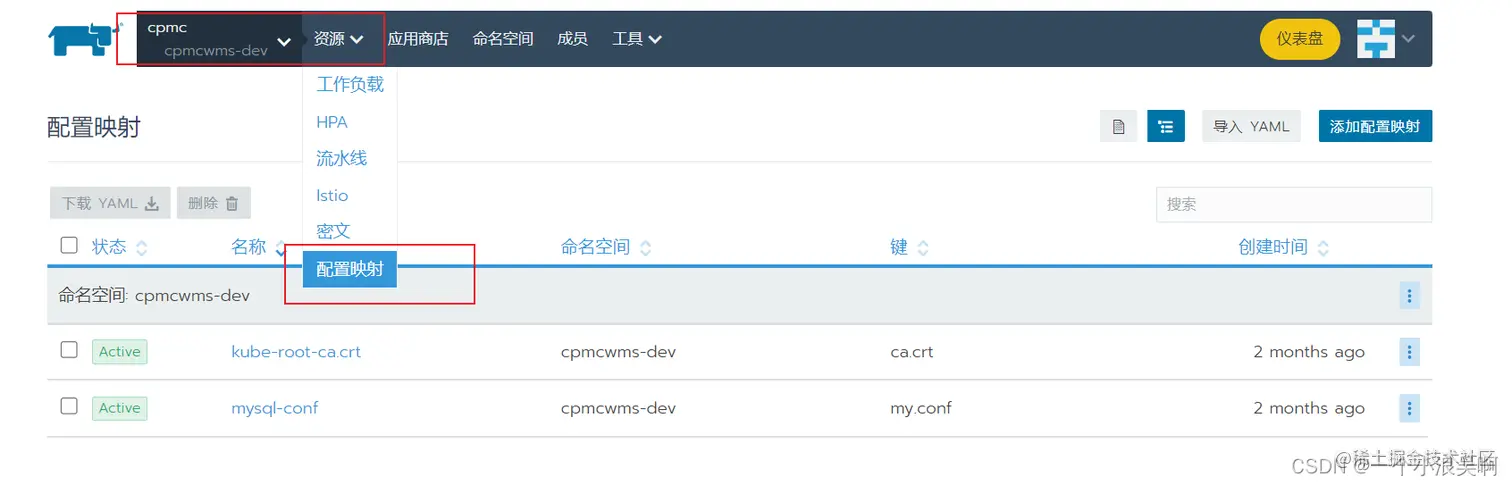Open actions menu for cpmcwms-dev namespace group
This screenshot has width=1512, height=485.
[x=1409, y=295]
